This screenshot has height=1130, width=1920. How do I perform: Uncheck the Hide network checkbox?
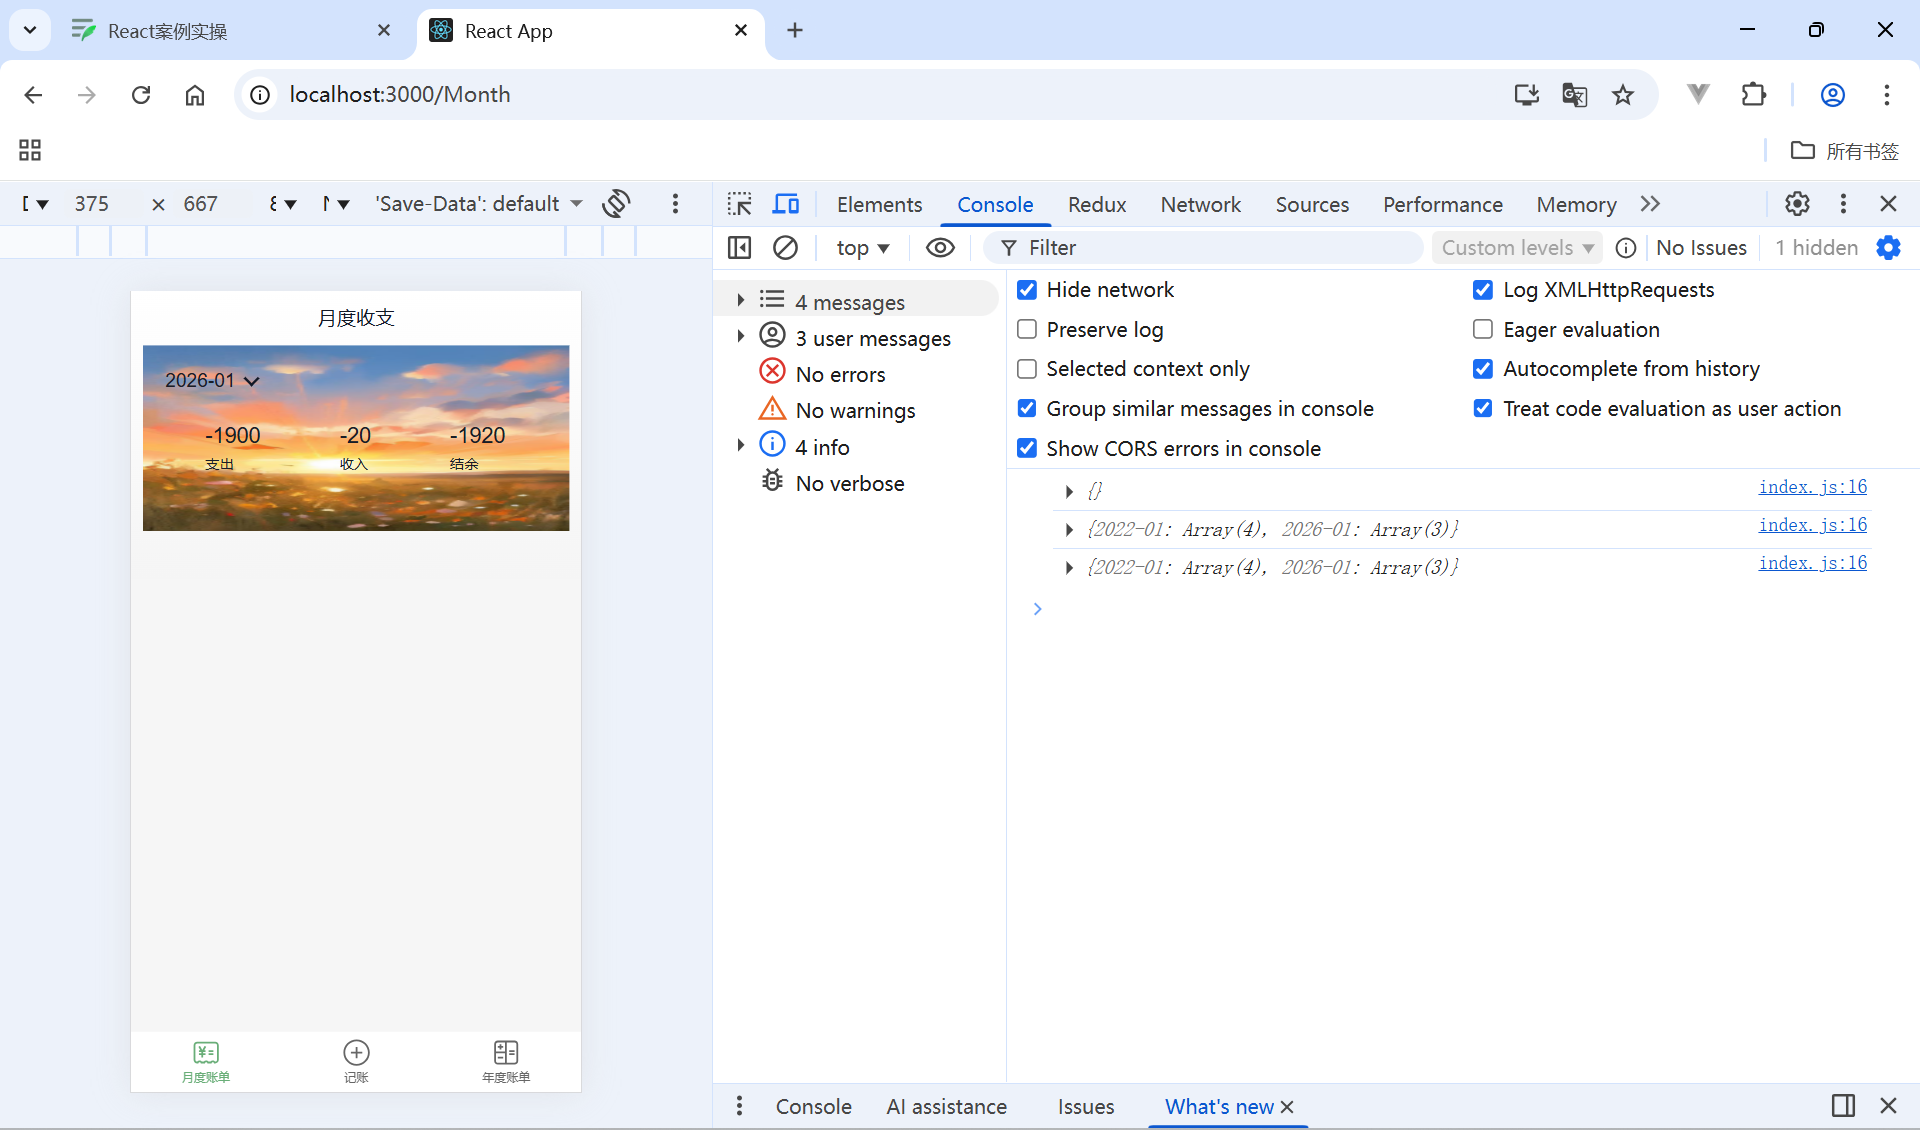[x=1027, y=290]
